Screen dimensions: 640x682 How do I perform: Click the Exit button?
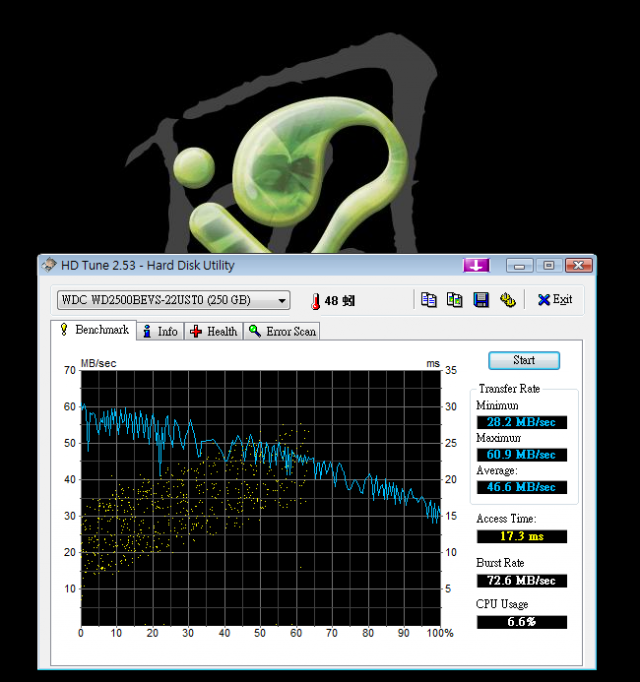[555, 299]
